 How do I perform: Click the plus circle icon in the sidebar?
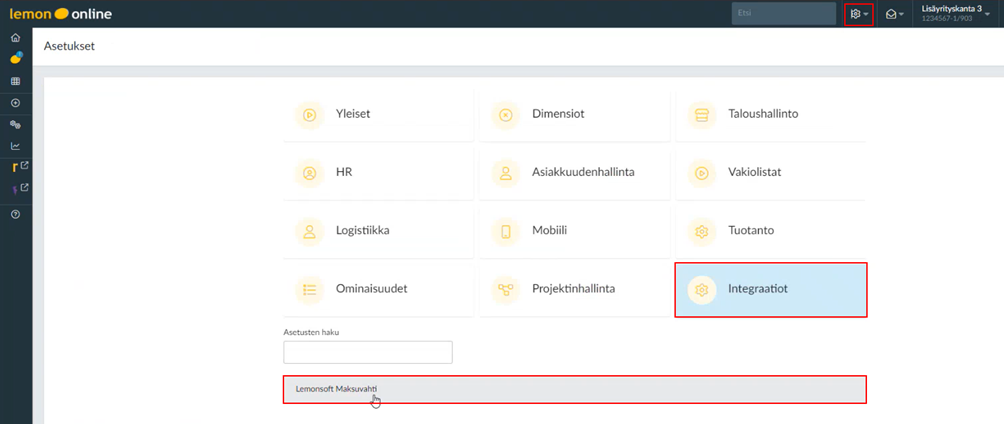point(15,104)
